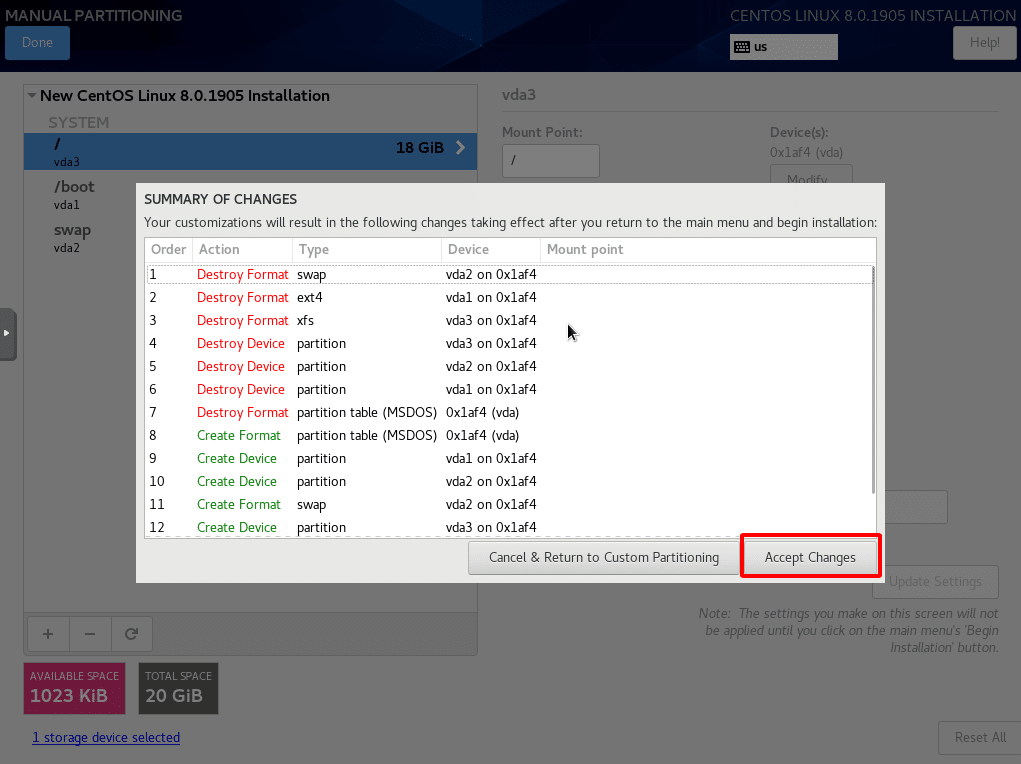
Task: Click the Type column header
Action: [x=367, y=249]
